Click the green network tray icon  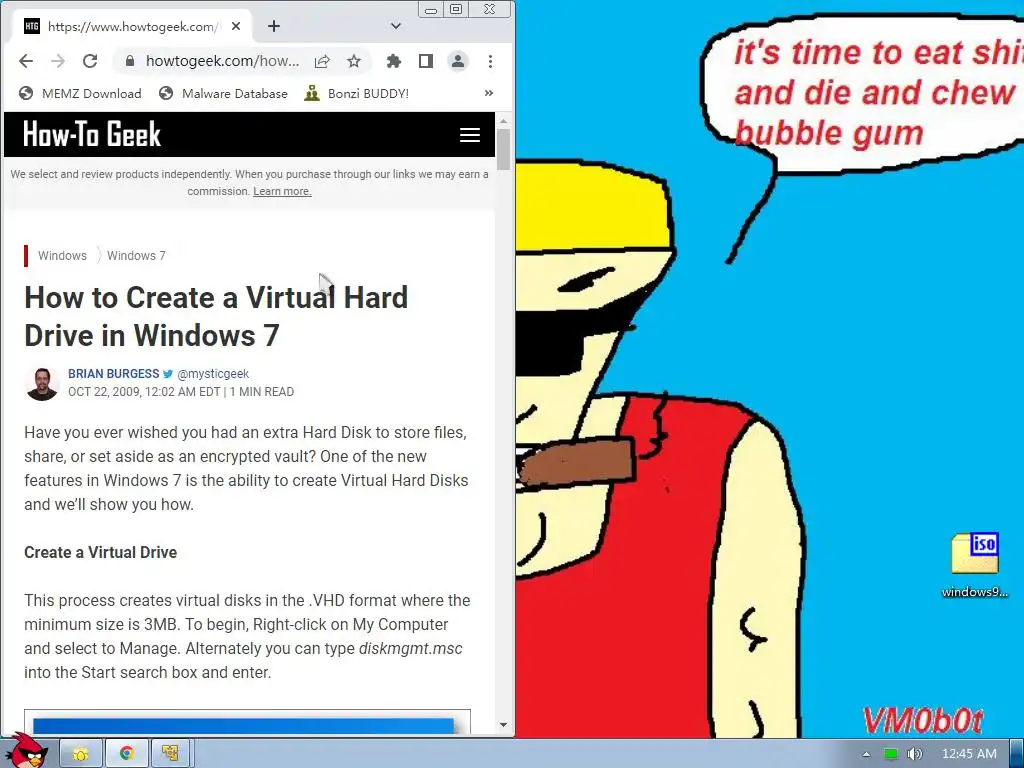(891, 754)
